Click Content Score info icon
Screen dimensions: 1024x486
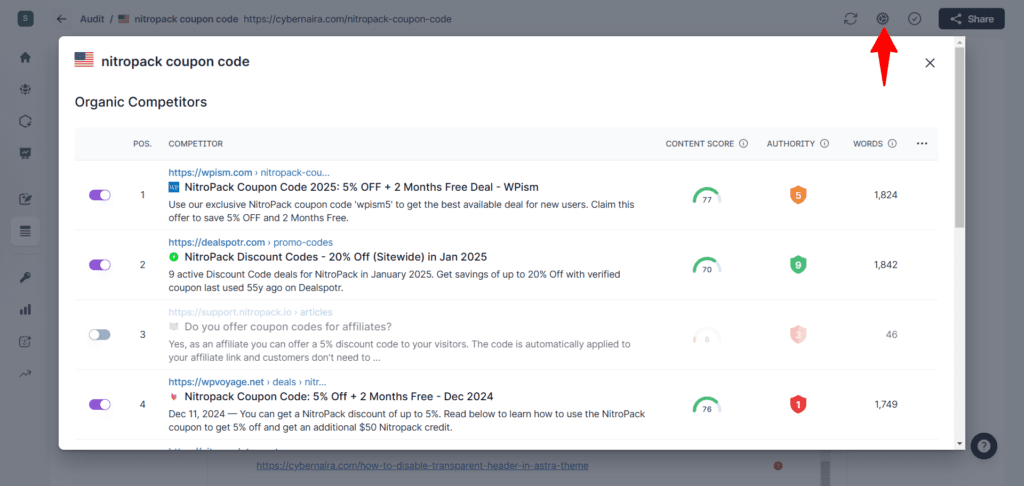pos(743,144)
